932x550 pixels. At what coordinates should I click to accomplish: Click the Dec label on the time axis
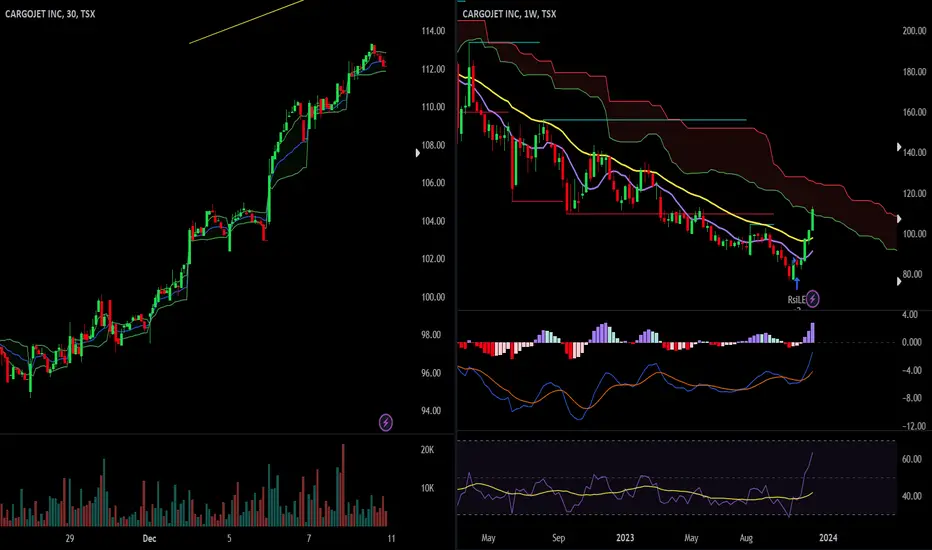point(149,538)
